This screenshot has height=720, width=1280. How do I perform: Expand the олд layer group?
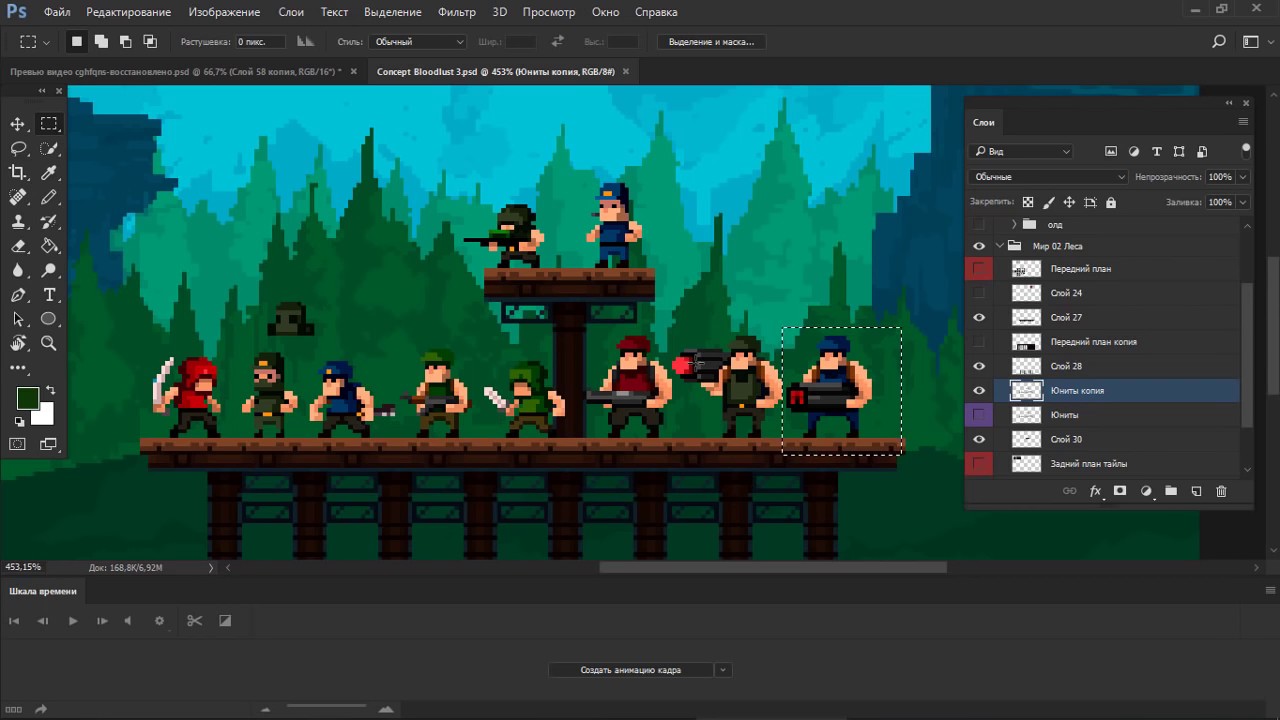[1014, 225]
